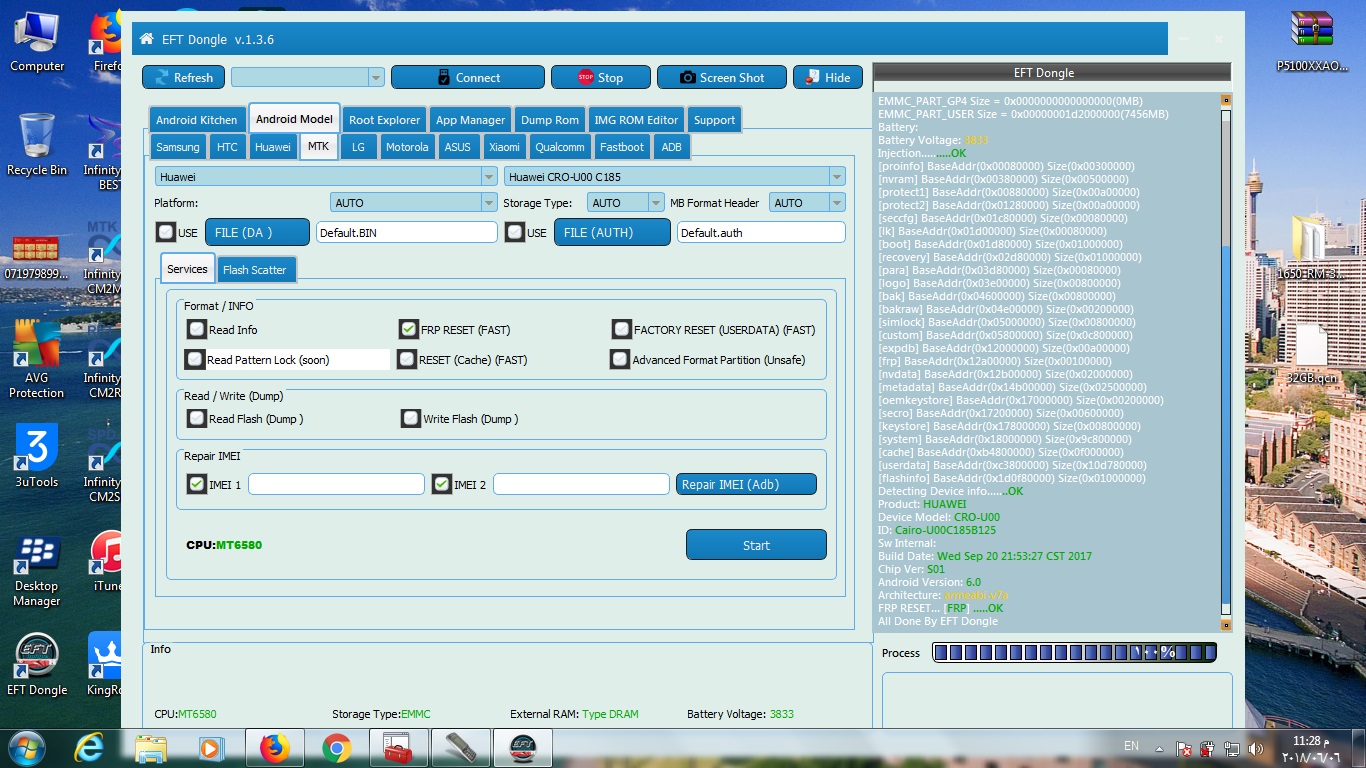This screenshot has height=768, width=1366.
Task: Open the 071979899 desktop icon
Action: click(x=37, y=255)
